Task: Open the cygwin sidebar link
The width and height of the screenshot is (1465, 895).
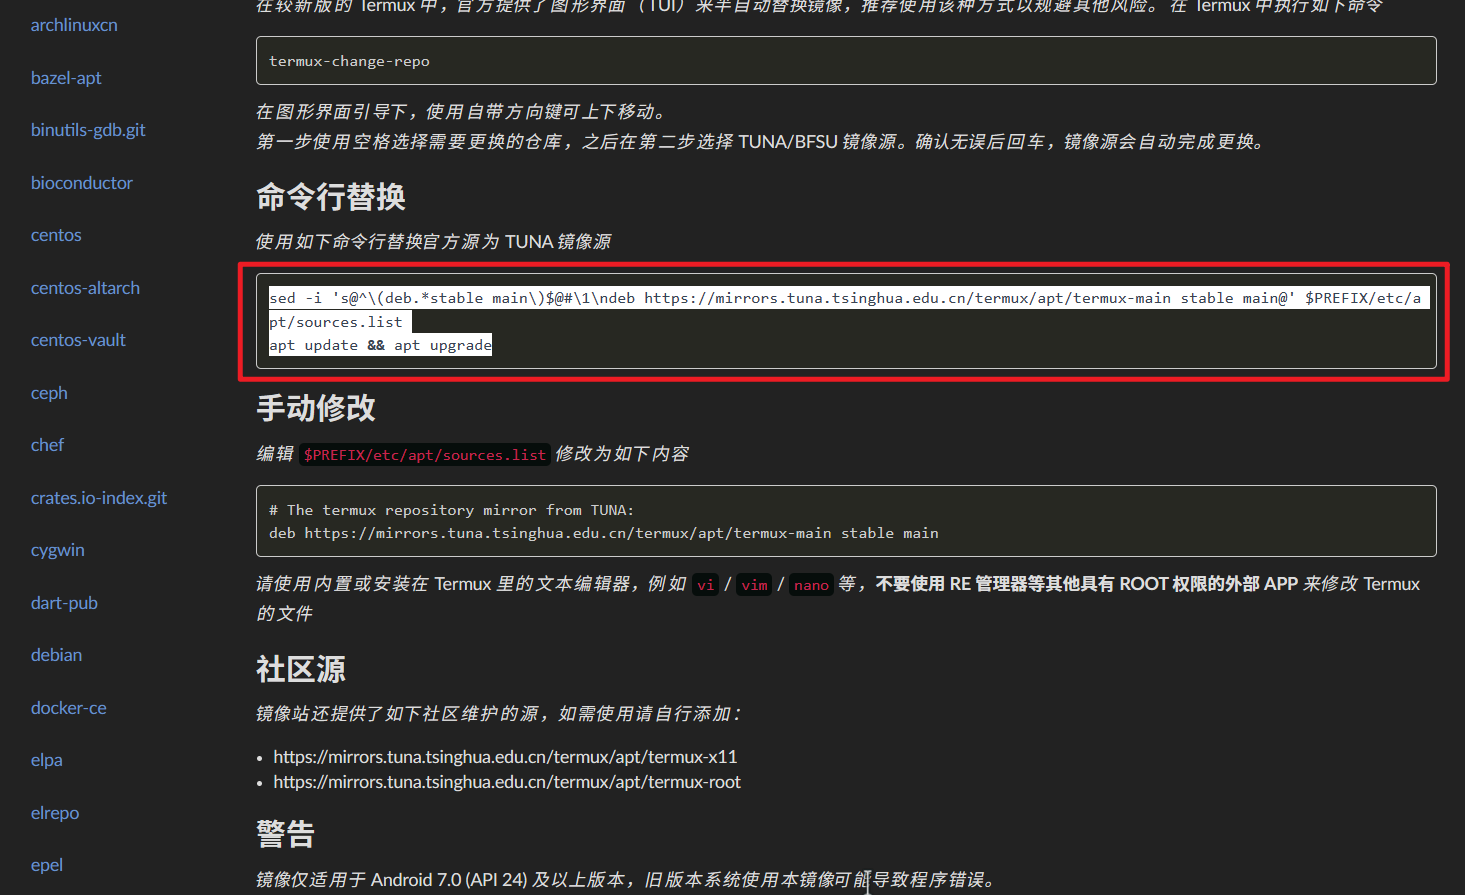Action: point(58,550)
